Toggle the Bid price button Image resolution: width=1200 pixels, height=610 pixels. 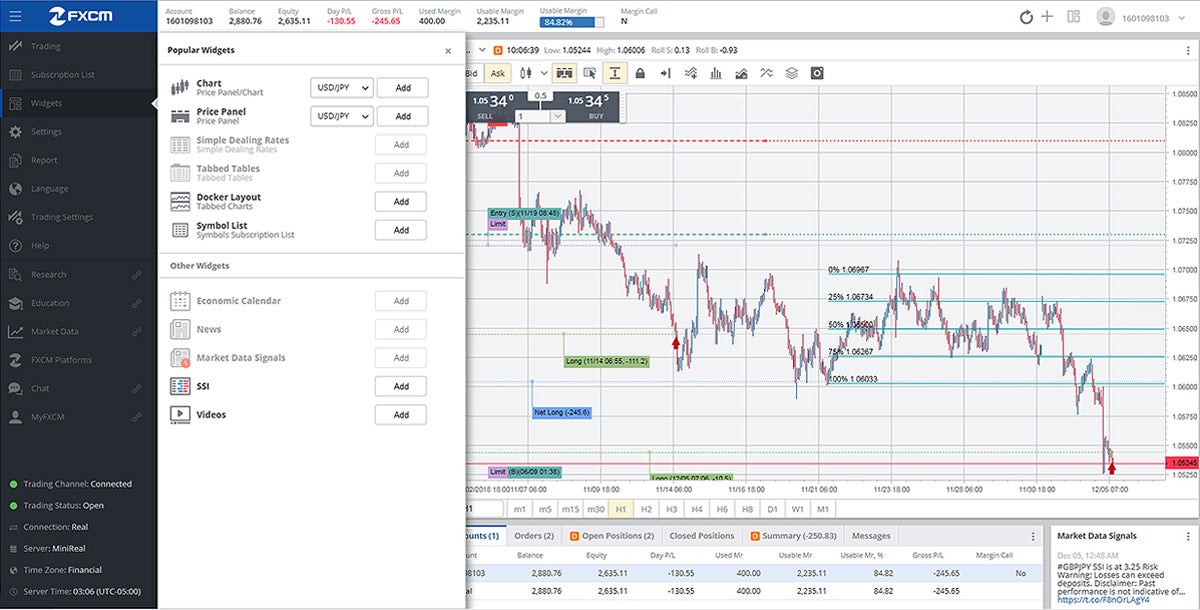473,73
